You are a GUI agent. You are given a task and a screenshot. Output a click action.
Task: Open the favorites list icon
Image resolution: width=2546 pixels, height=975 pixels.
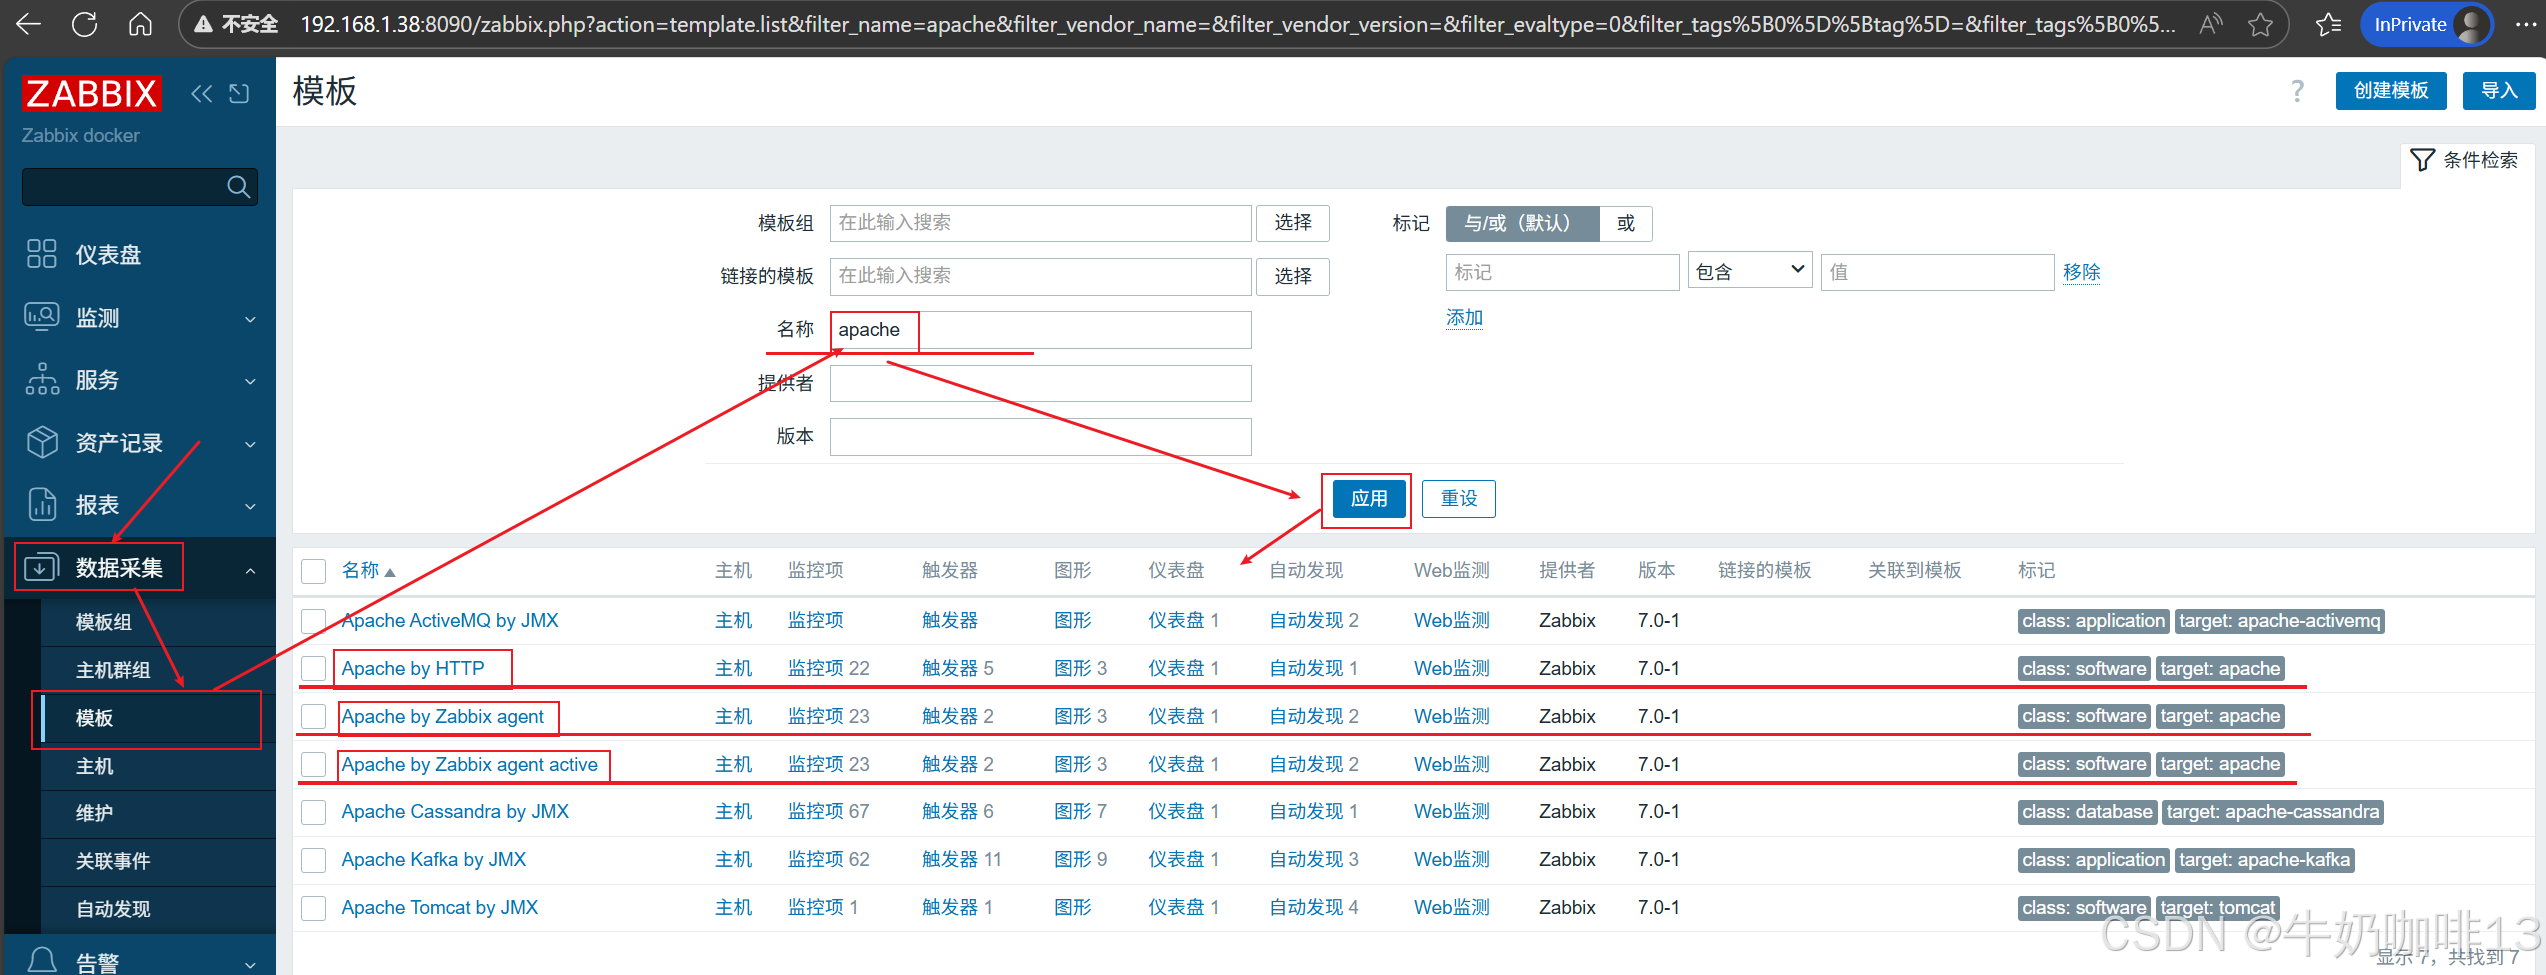2328,24
